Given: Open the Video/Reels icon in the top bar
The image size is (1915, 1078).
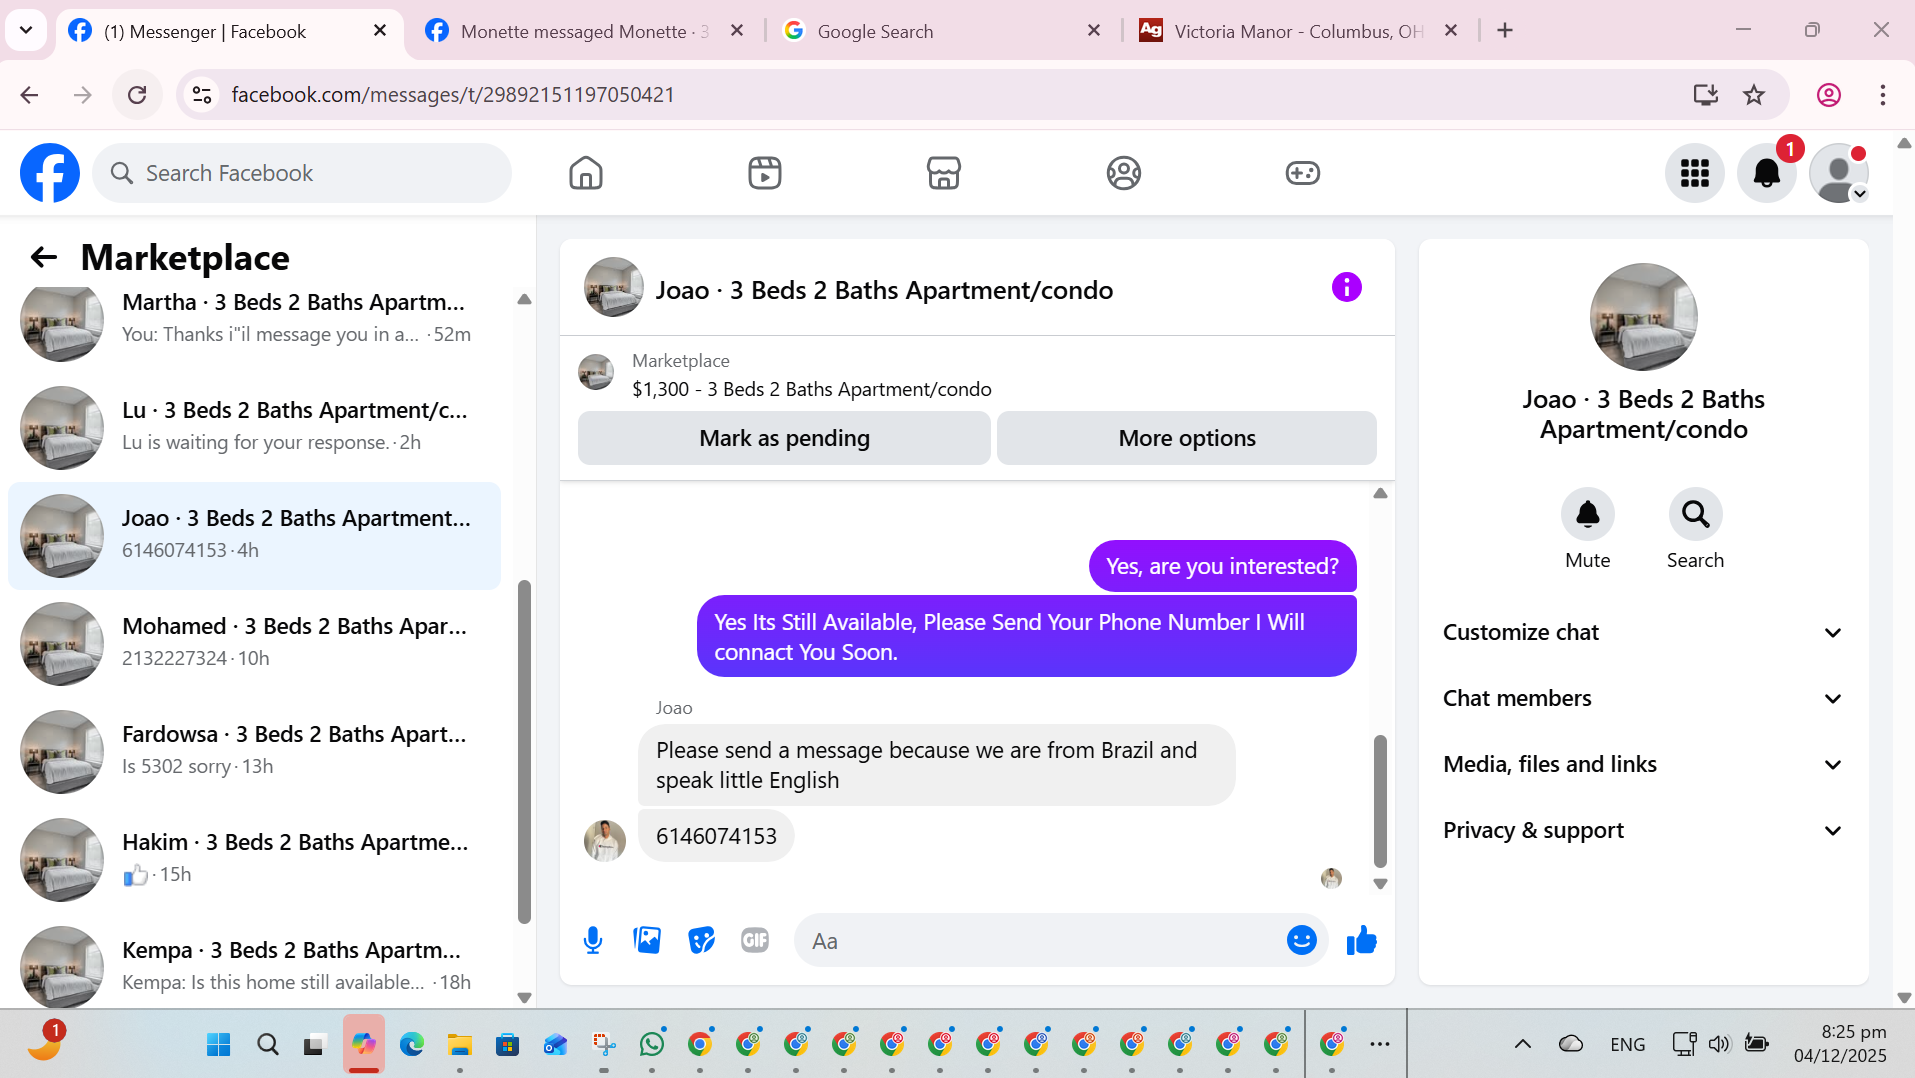Looking at the screenshot, I should click(765, 173).
